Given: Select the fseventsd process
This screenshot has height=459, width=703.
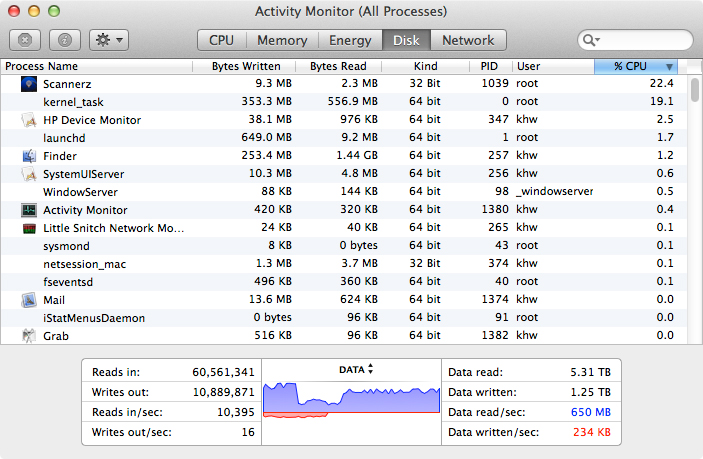Looking at the screenshot, I should pos(343,281).
